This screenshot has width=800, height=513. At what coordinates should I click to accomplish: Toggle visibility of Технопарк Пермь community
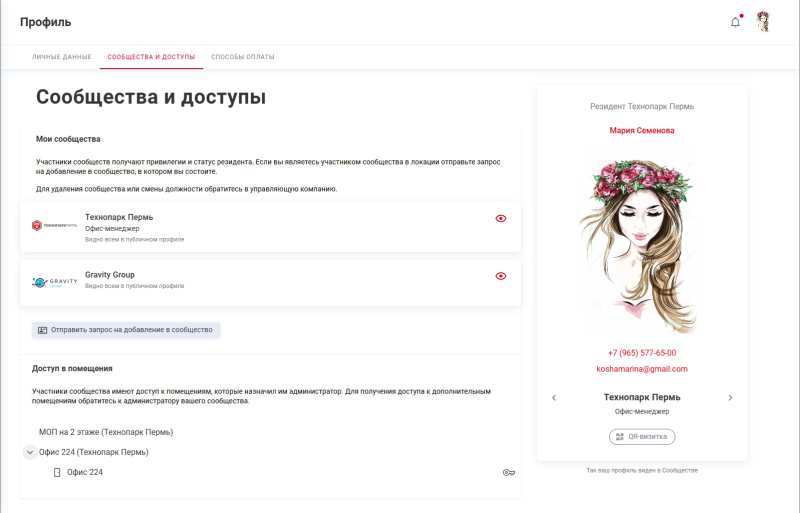click(501, 218)
